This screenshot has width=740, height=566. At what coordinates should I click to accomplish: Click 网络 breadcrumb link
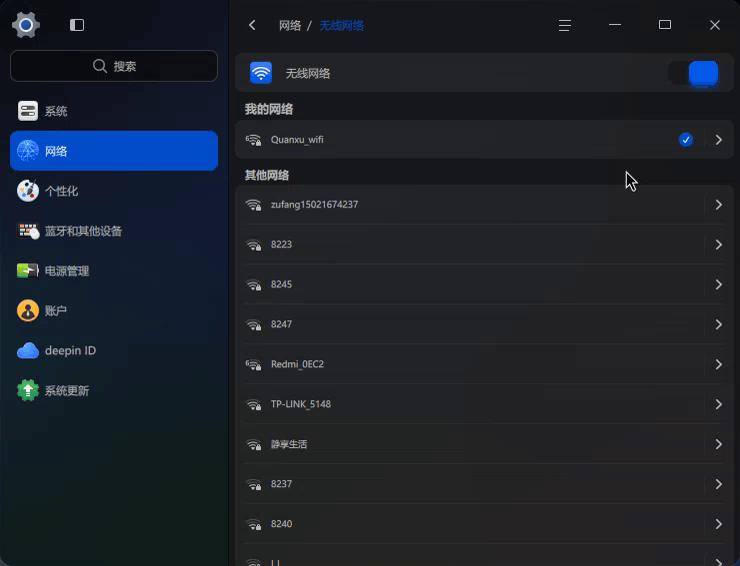290,25
